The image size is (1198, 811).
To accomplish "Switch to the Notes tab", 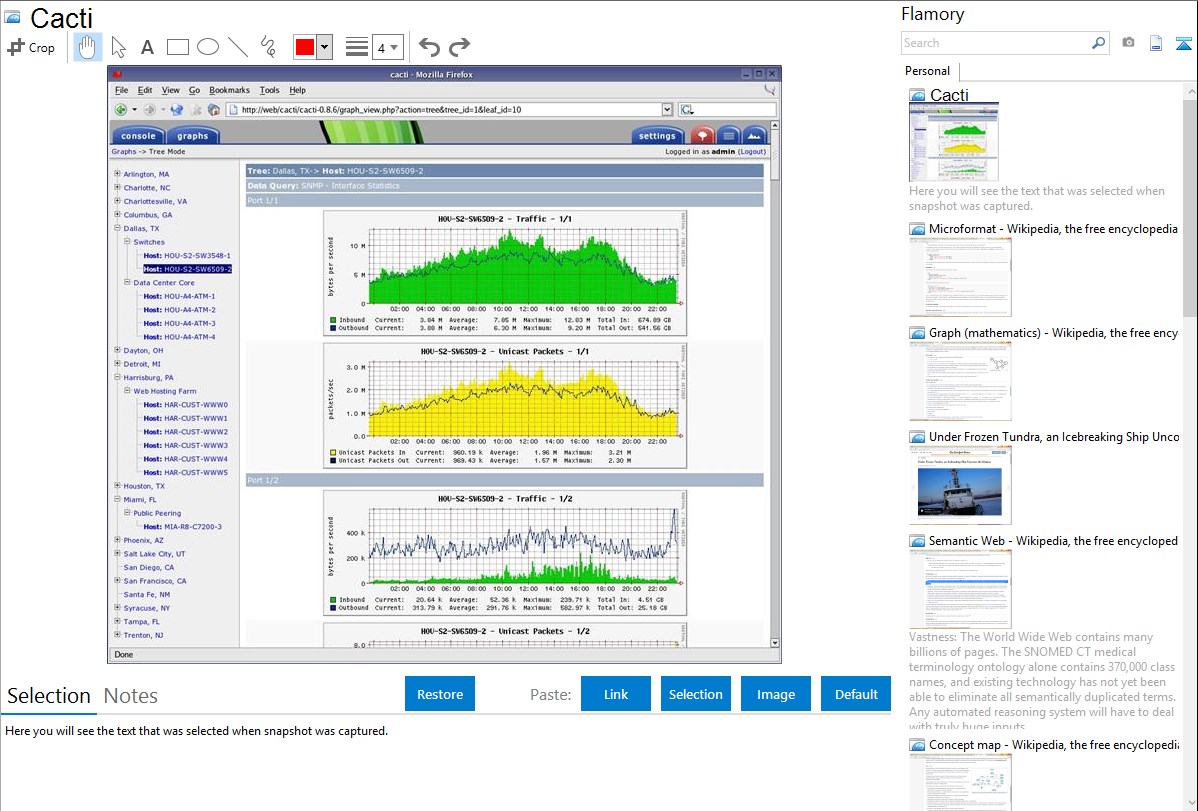I will pyautogui.click(x=131, y=696).
